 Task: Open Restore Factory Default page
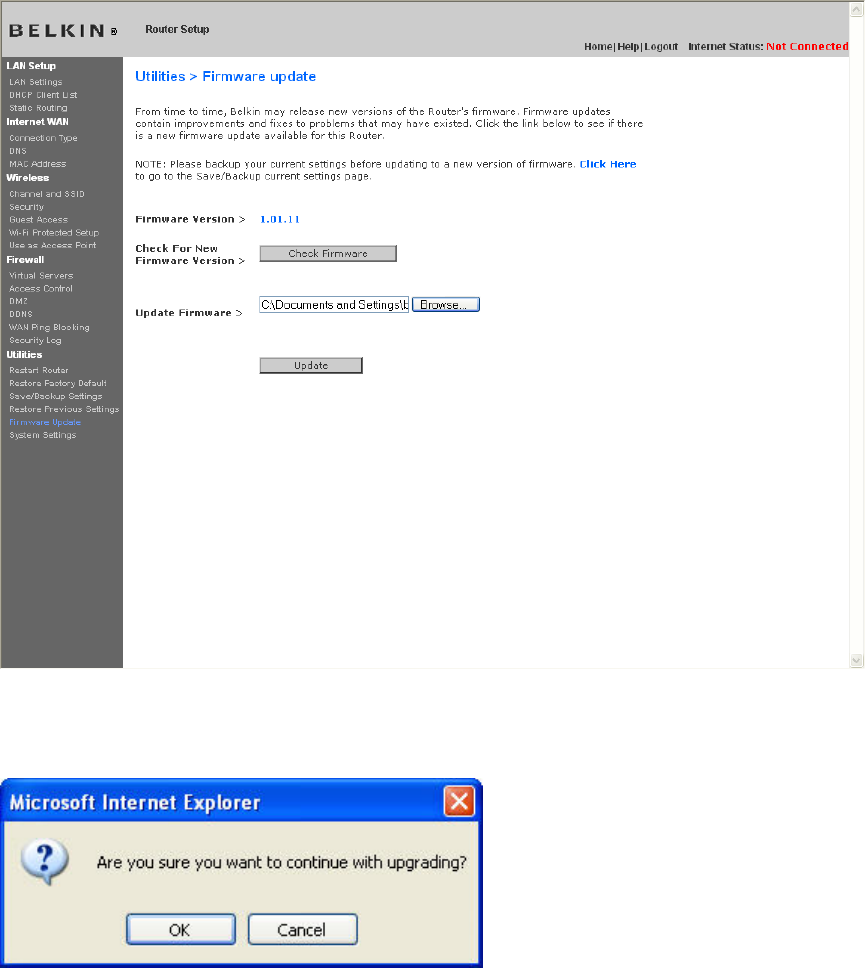click(58, 383)
